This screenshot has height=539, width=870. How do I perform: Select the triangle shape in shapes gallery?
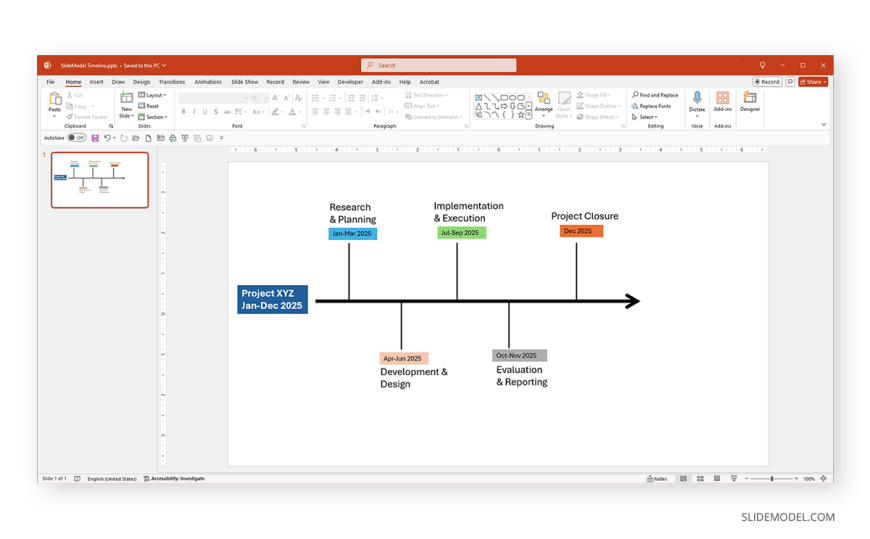pyautogui.click(x=479, y=106)
